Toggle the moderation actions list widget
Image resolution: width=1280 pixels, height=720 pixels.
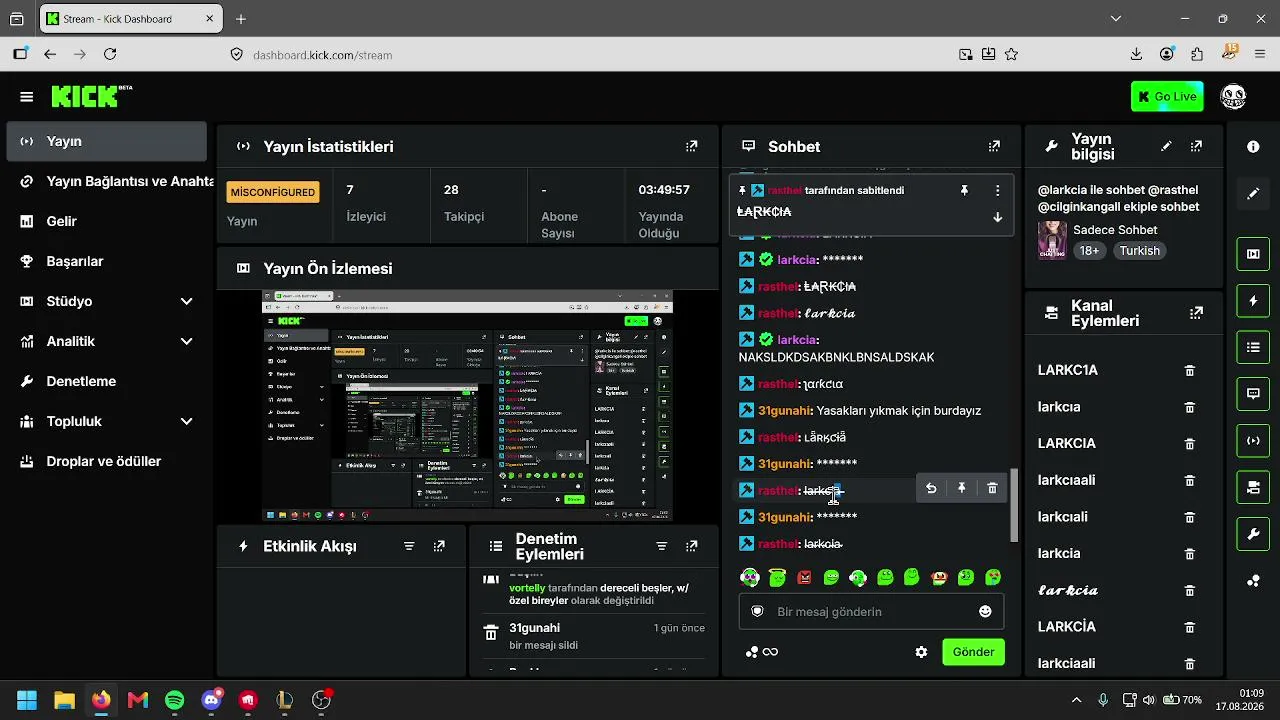[1253, 347]
